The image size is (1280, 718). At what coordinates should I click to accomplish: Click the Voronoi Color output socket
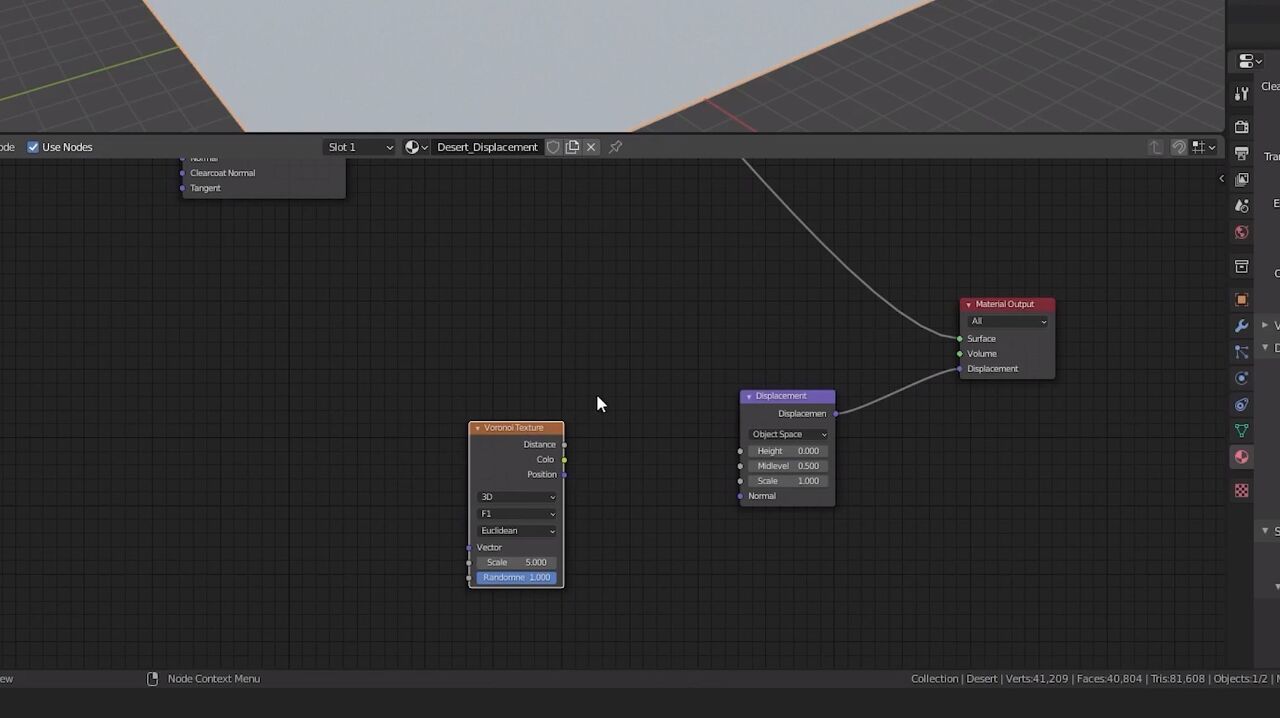pyautogui.click(x=564, y=460)
